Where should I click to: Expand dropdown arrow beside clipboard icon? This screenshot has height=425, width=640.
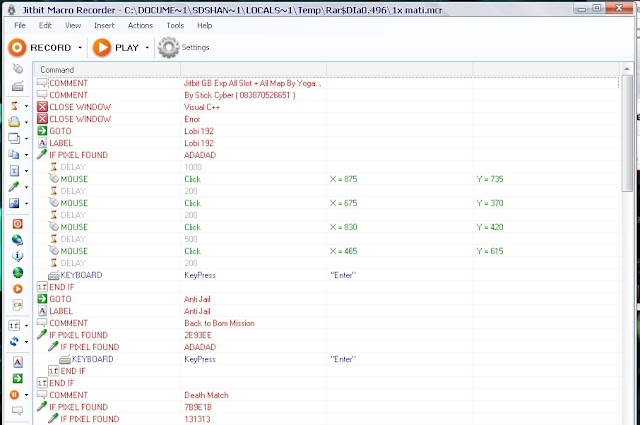coord(27,155)
